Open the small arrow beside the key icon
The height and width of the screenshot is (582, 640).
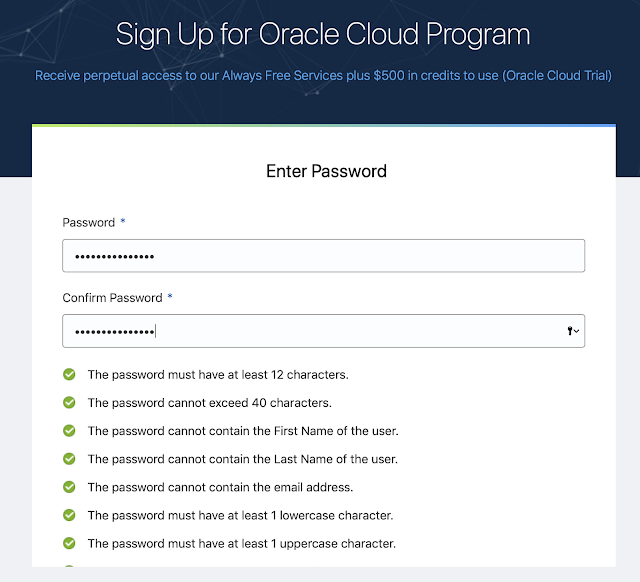point(577,332)
